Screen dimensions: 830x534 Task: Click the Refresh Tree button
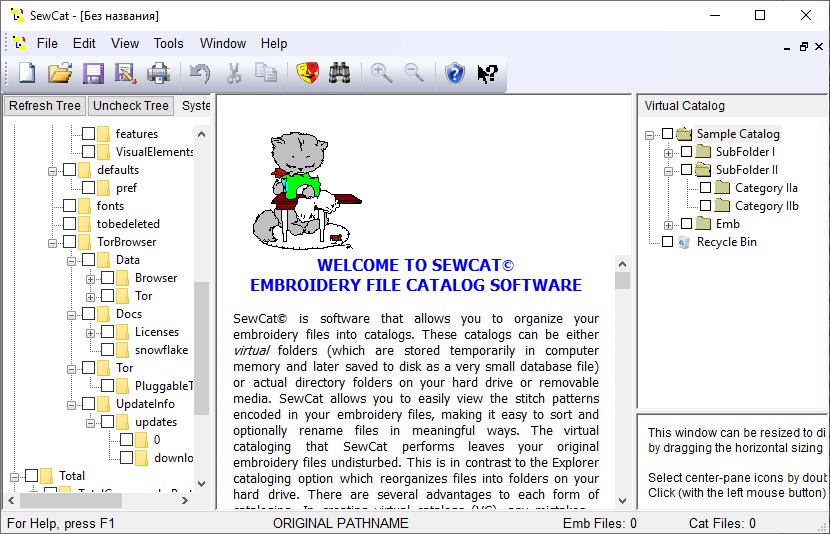pyautogui.click(x=45, y=105)
